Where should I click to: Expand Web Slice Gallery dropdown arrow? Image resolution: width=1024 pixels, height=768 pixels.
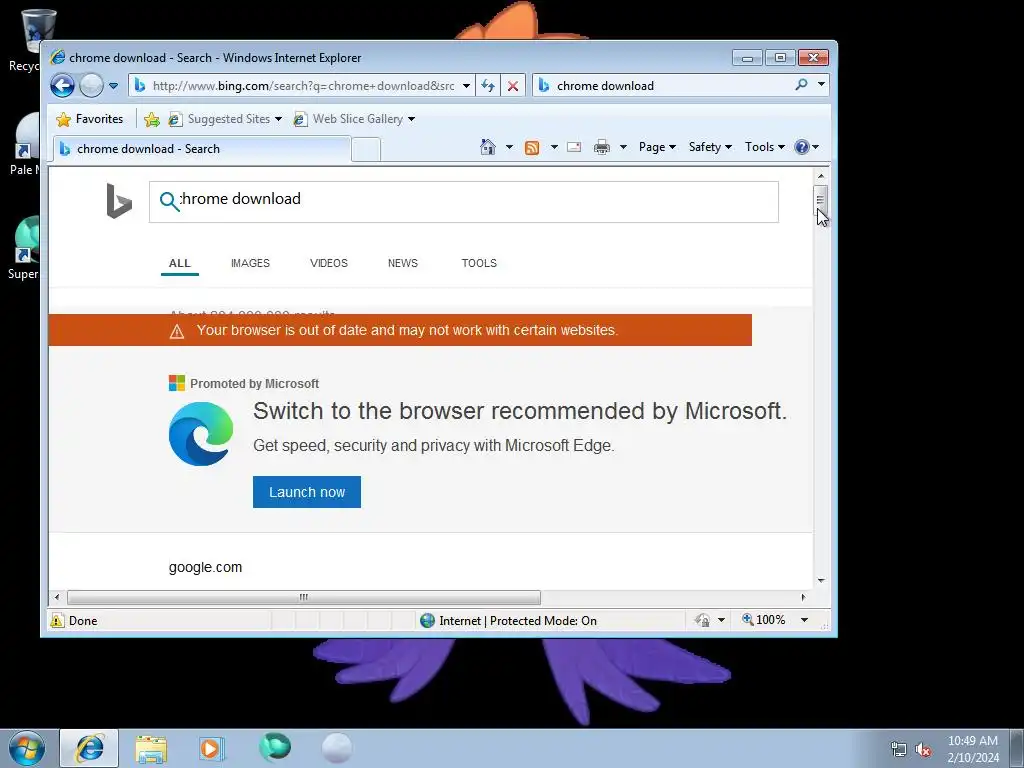(x=411, y=119)
